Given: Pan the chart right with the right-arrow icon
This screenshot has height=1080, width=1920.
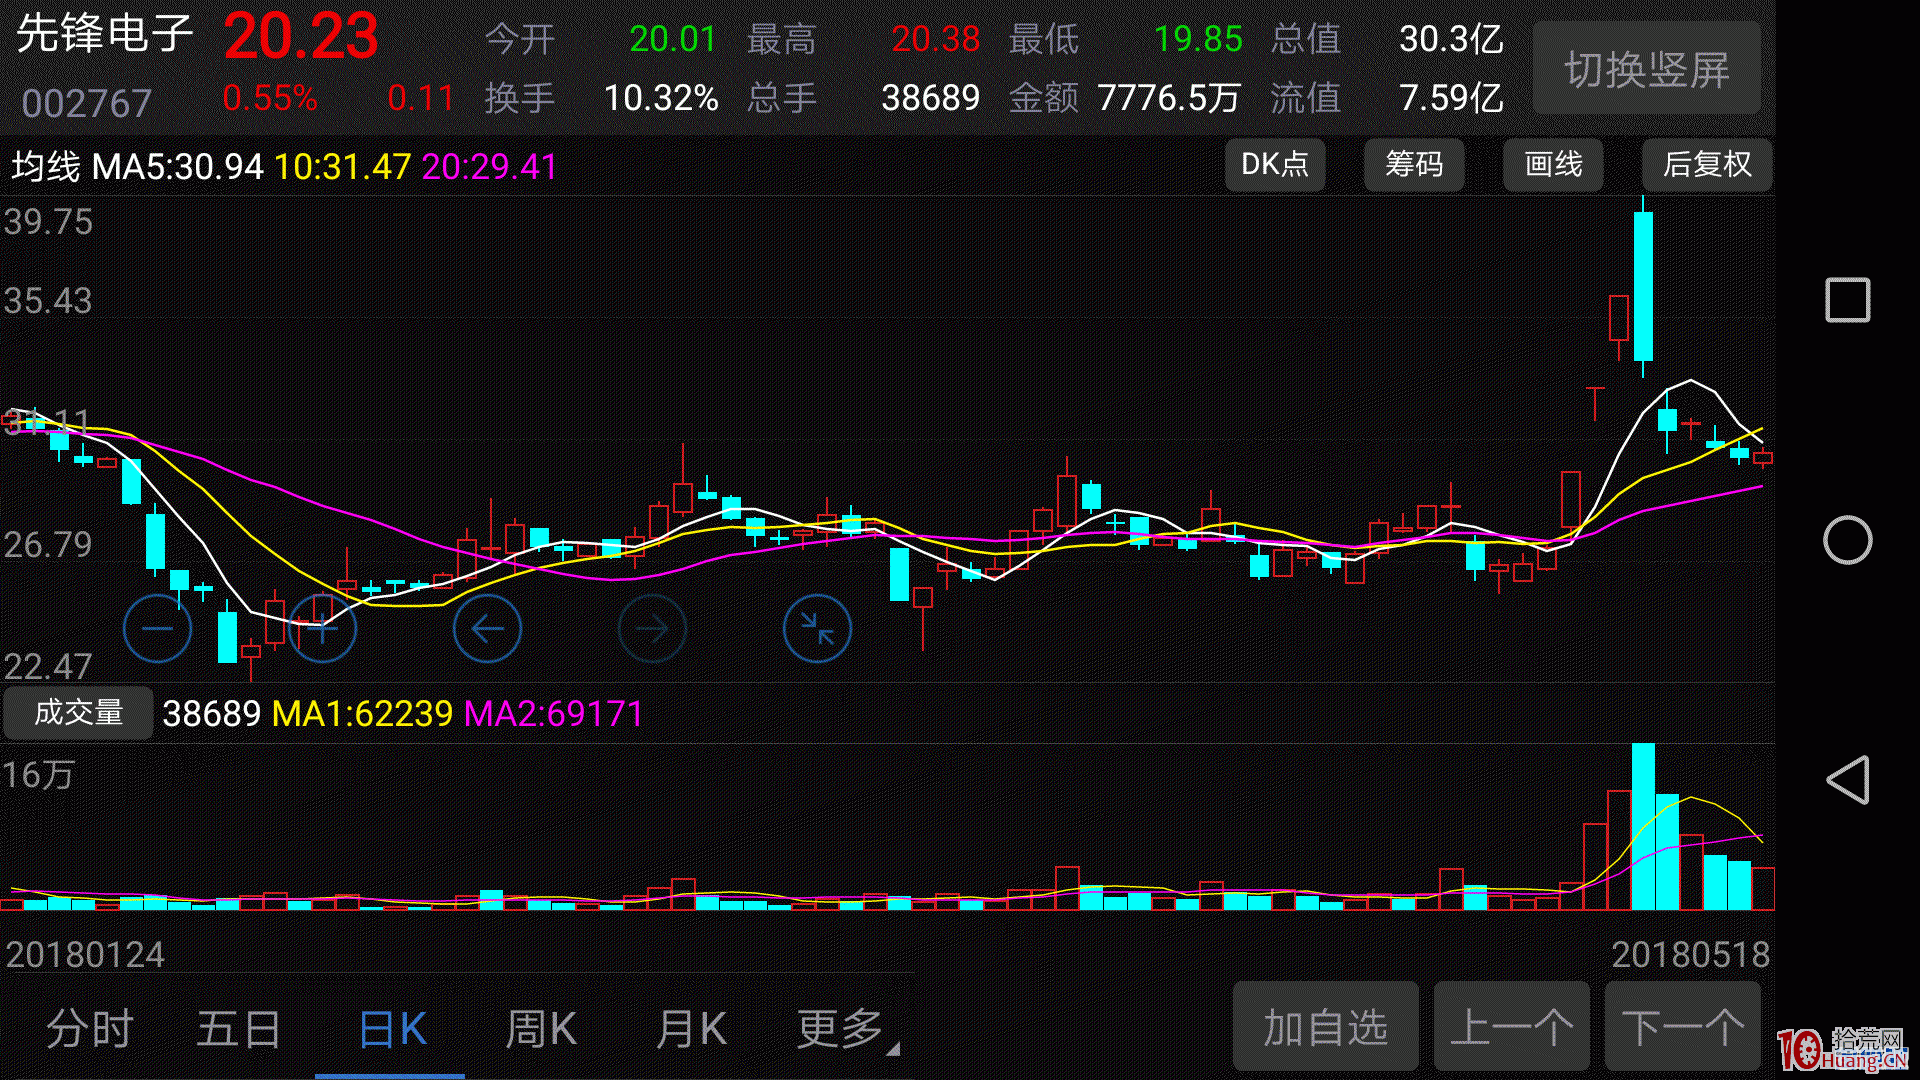Looking at the screenshot, I should click(x=652, y=628).
